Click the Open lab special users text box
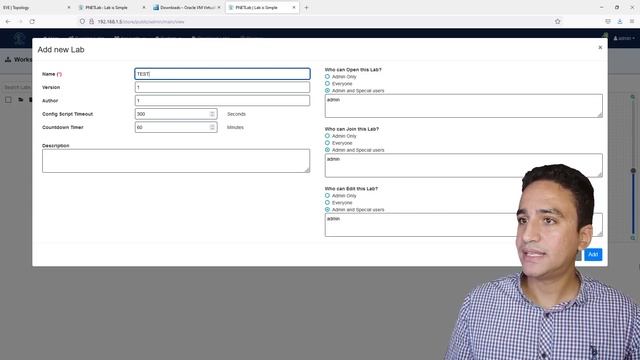 coord(464,106)
